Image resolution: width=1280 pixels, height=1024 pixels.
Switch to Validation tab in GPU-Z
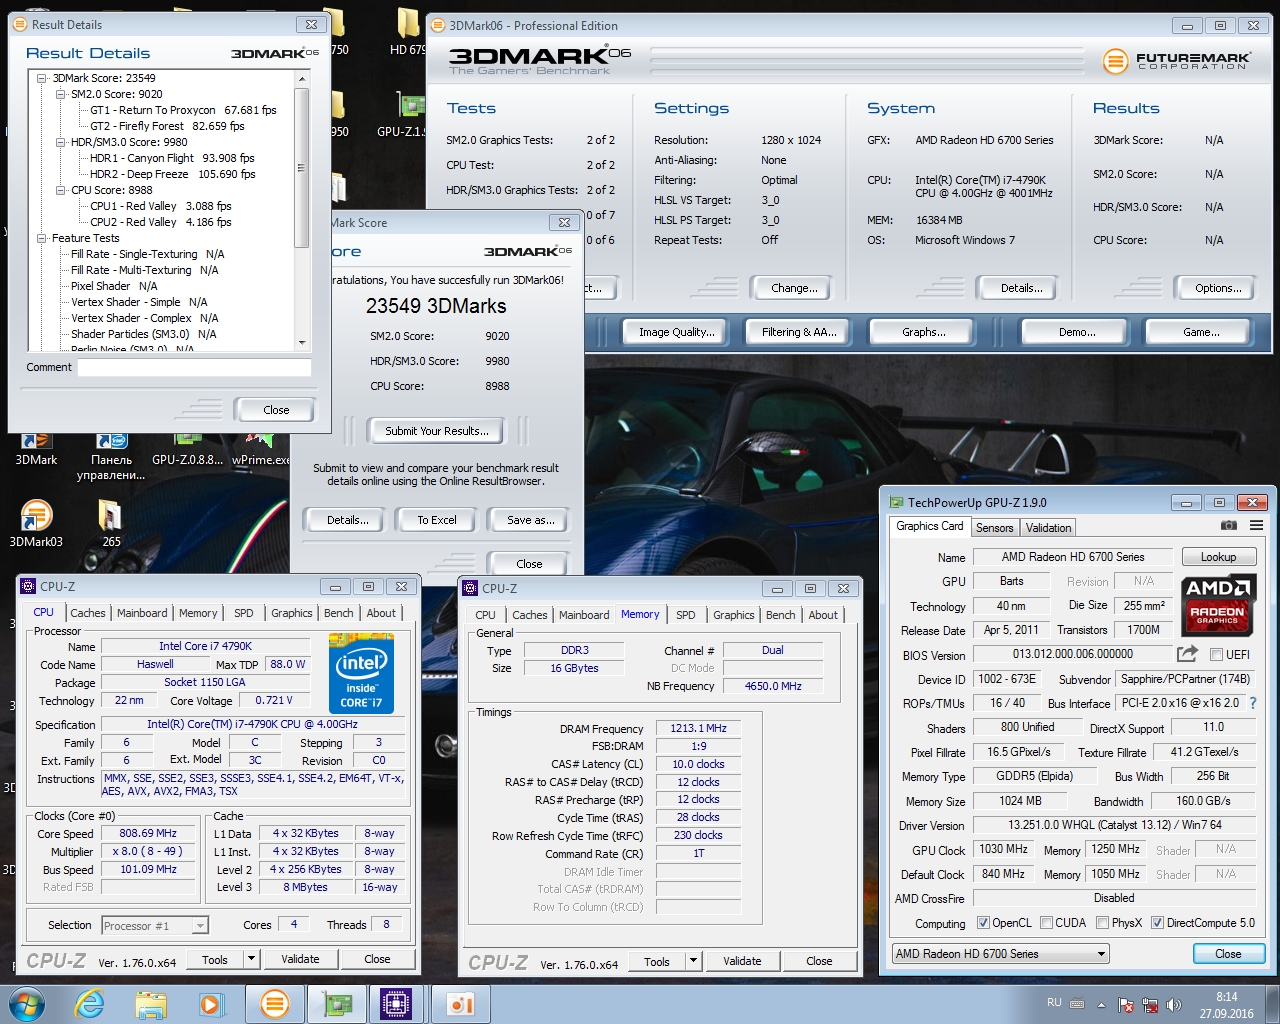(x=1048, y=528)
